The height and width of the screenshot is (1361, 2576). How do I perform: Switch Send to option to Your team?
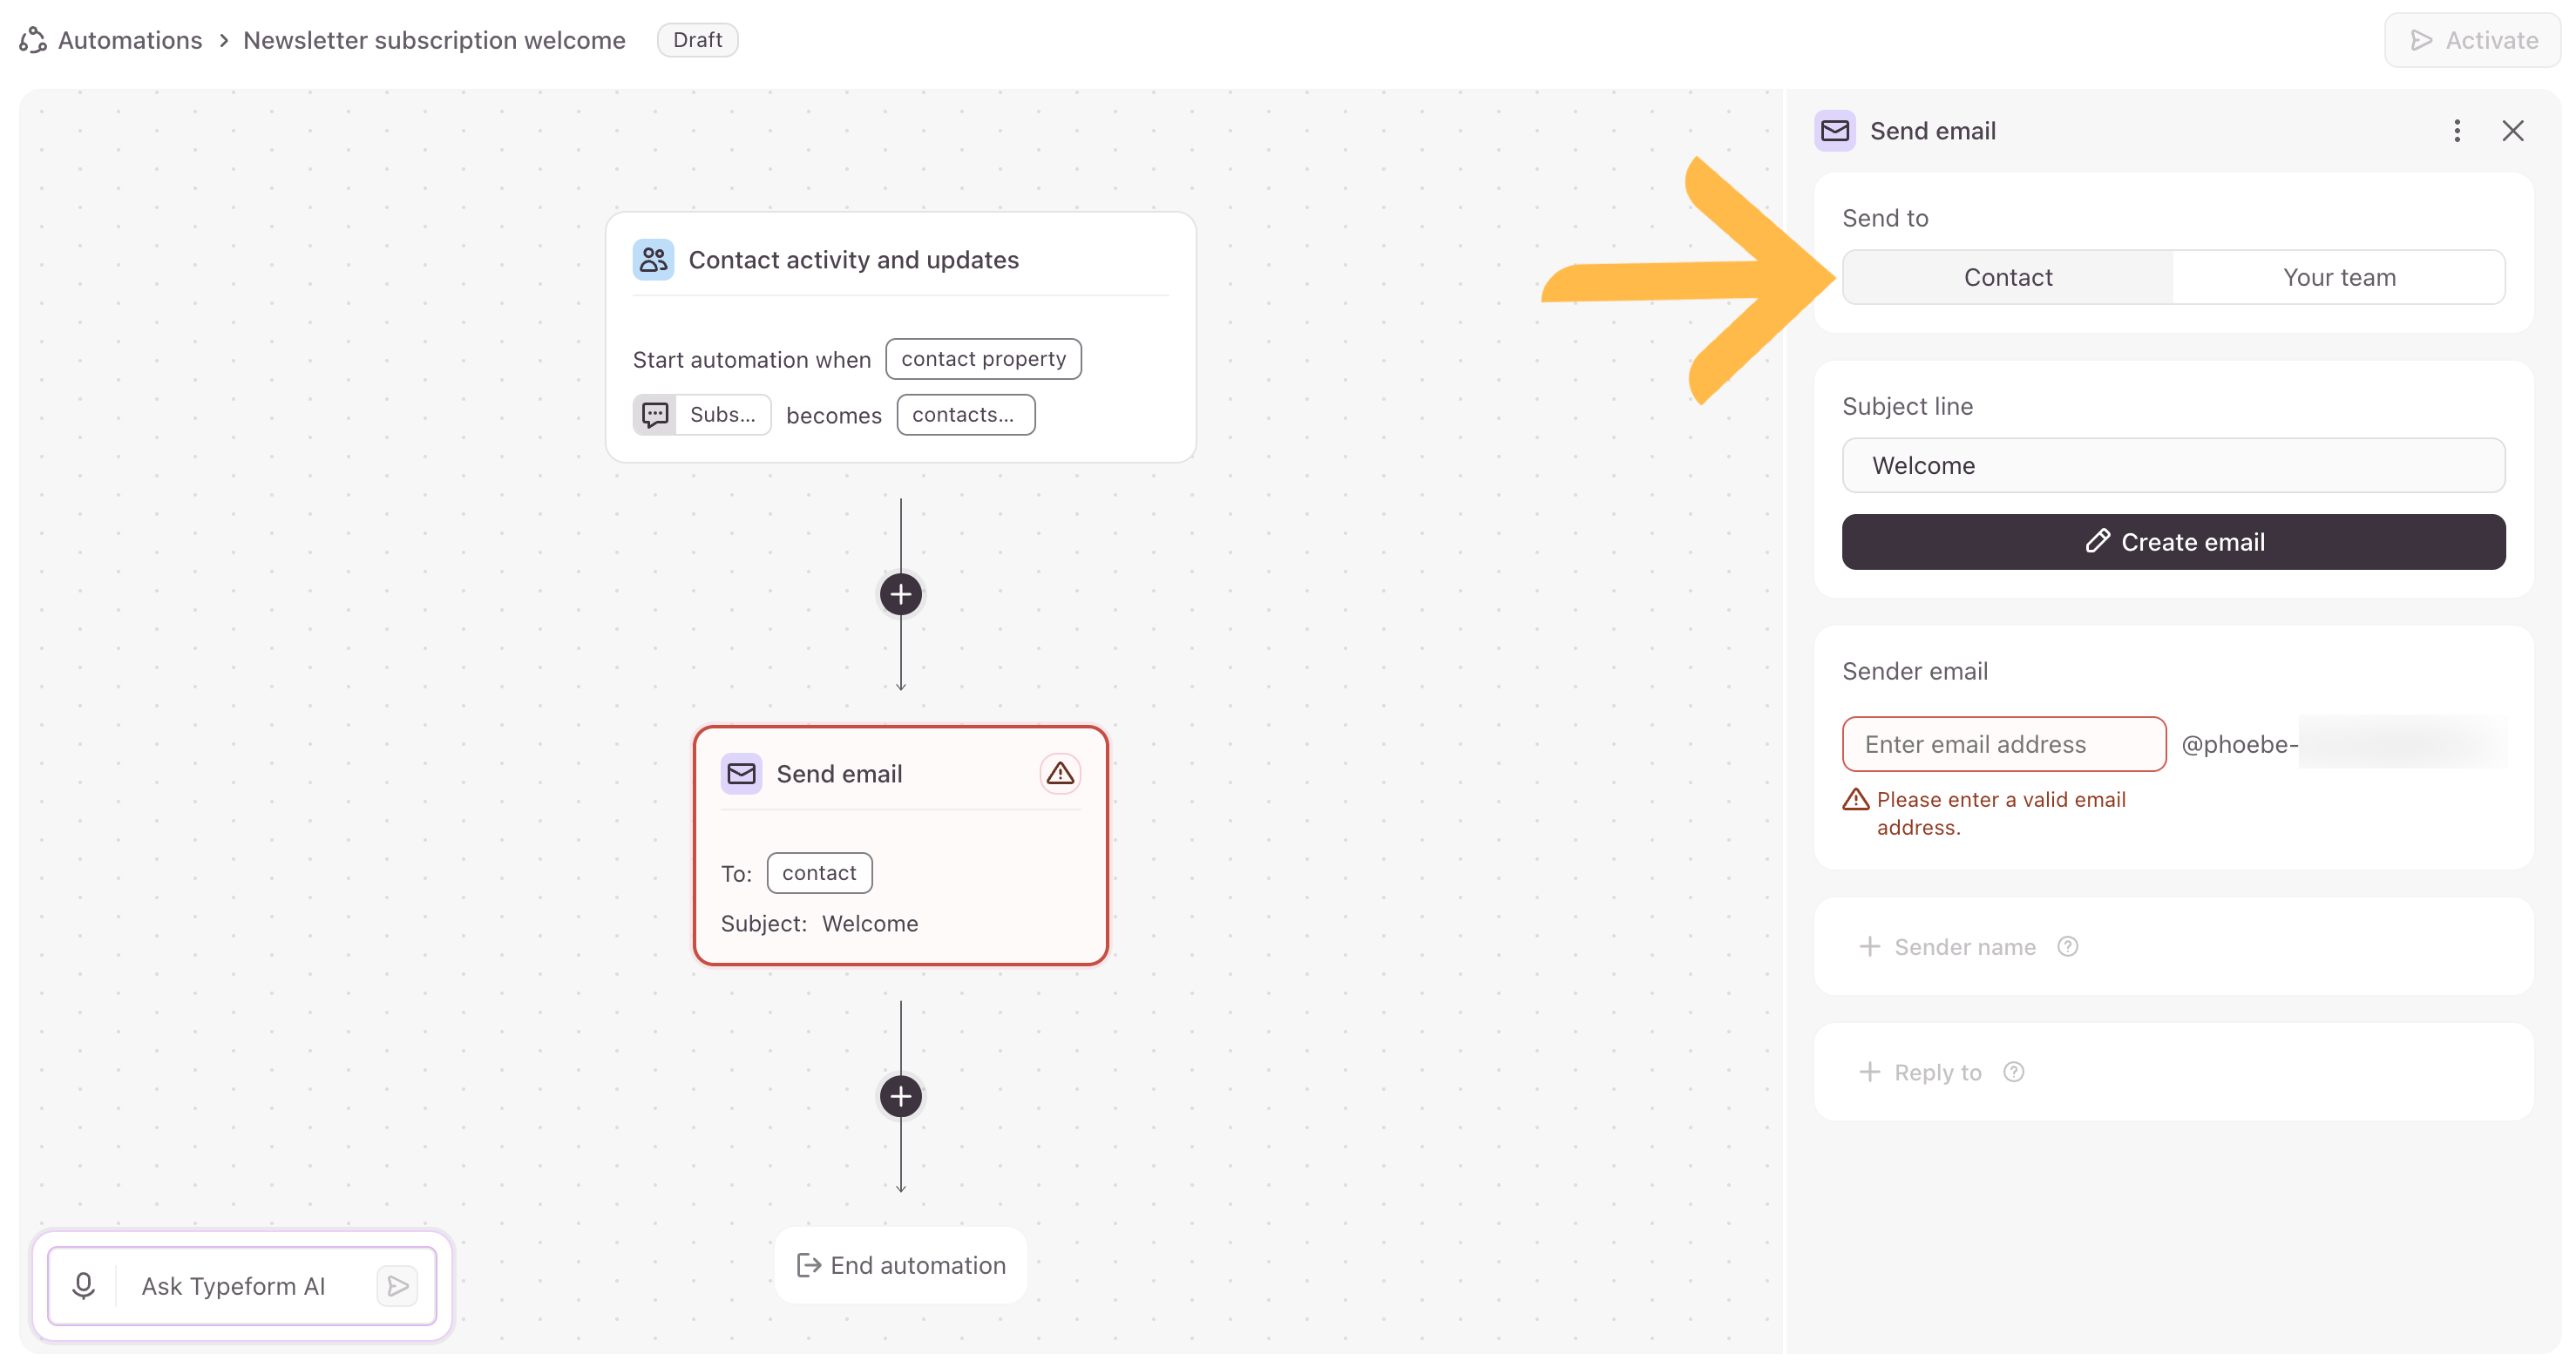(2338, 277)
